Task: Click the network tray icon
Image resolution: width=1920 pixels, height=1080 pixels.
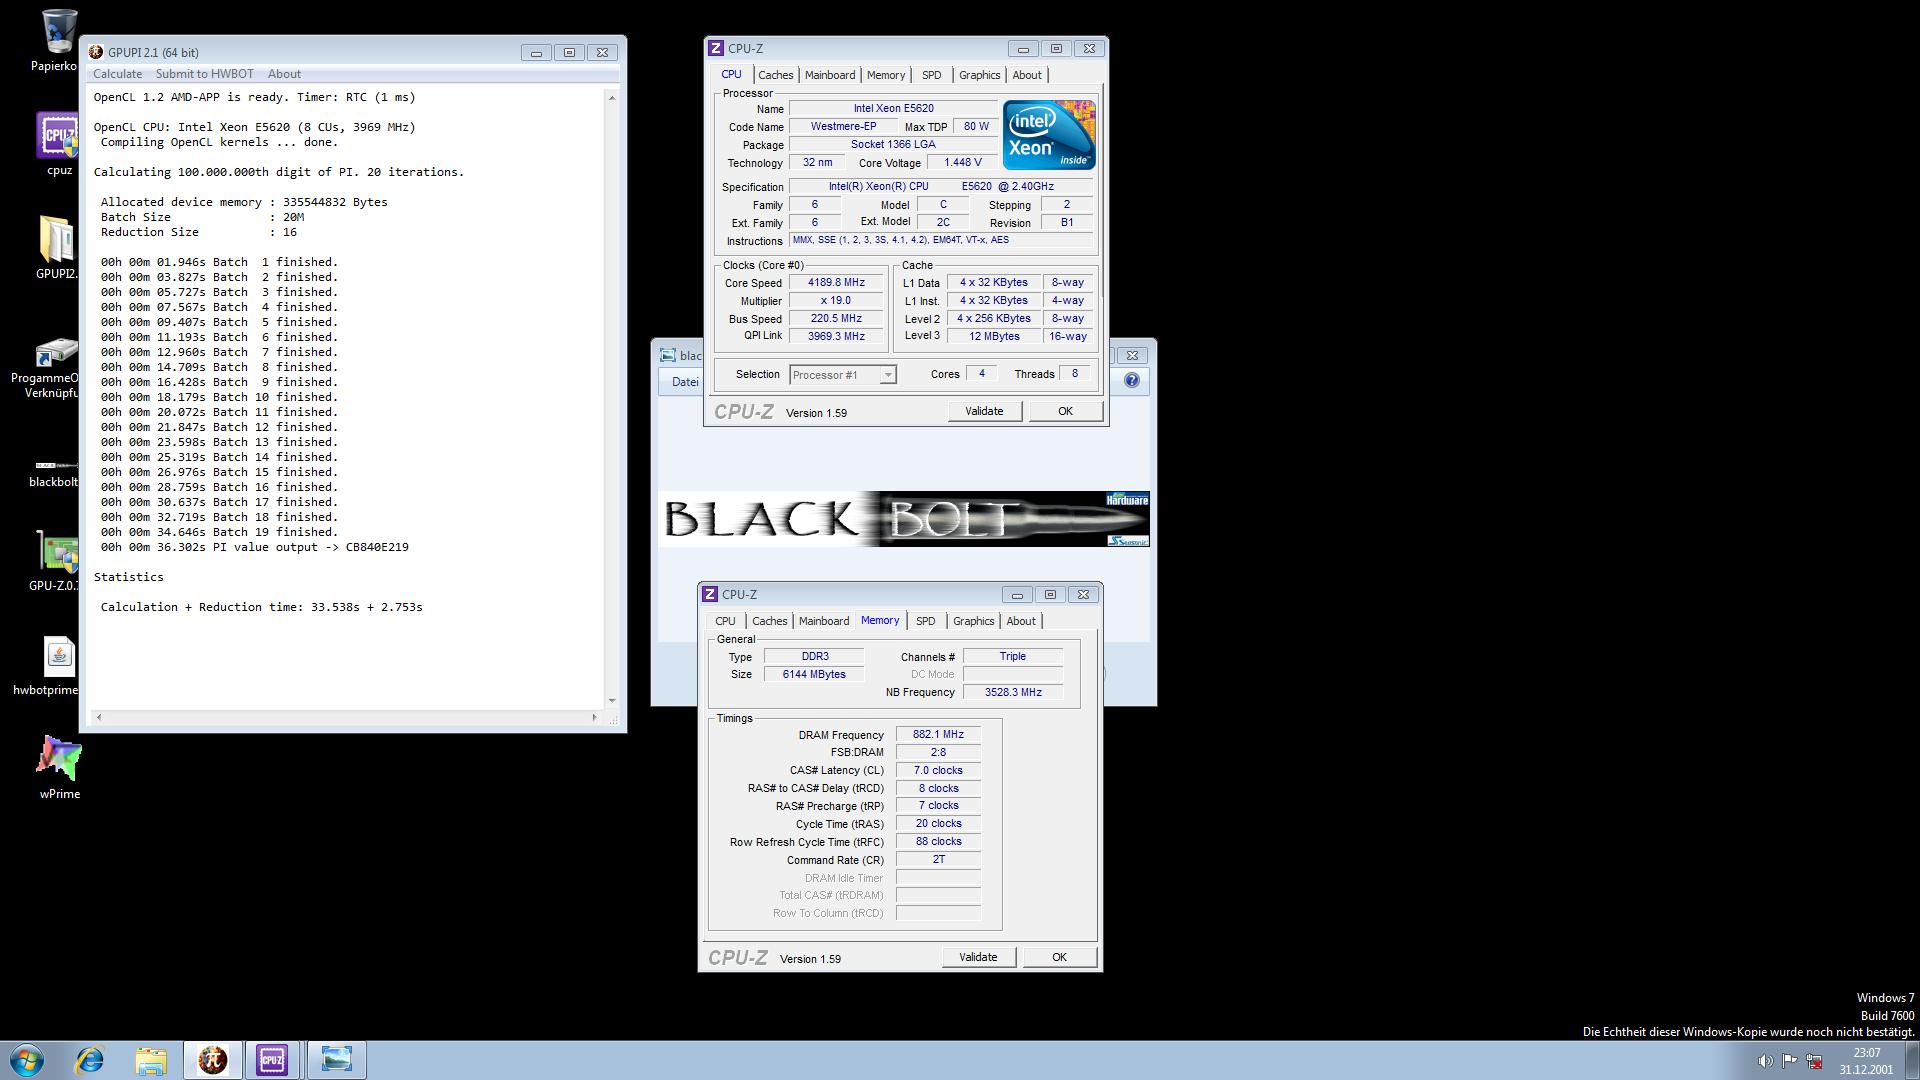Action: (1814, 1061)
